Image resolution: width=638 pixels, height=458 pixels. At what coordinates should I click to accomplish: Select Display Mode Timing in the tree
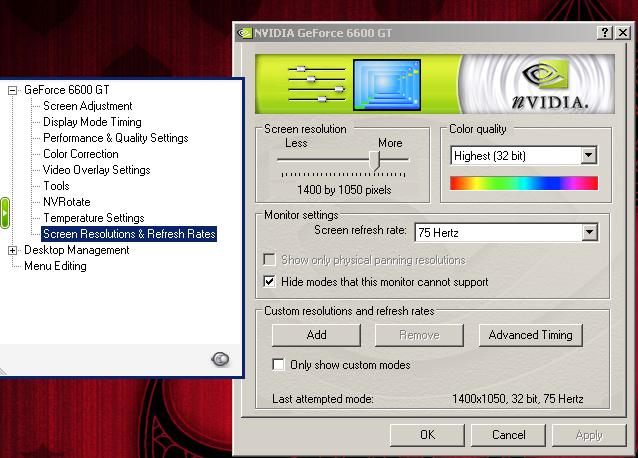click(x=92, y=122)
